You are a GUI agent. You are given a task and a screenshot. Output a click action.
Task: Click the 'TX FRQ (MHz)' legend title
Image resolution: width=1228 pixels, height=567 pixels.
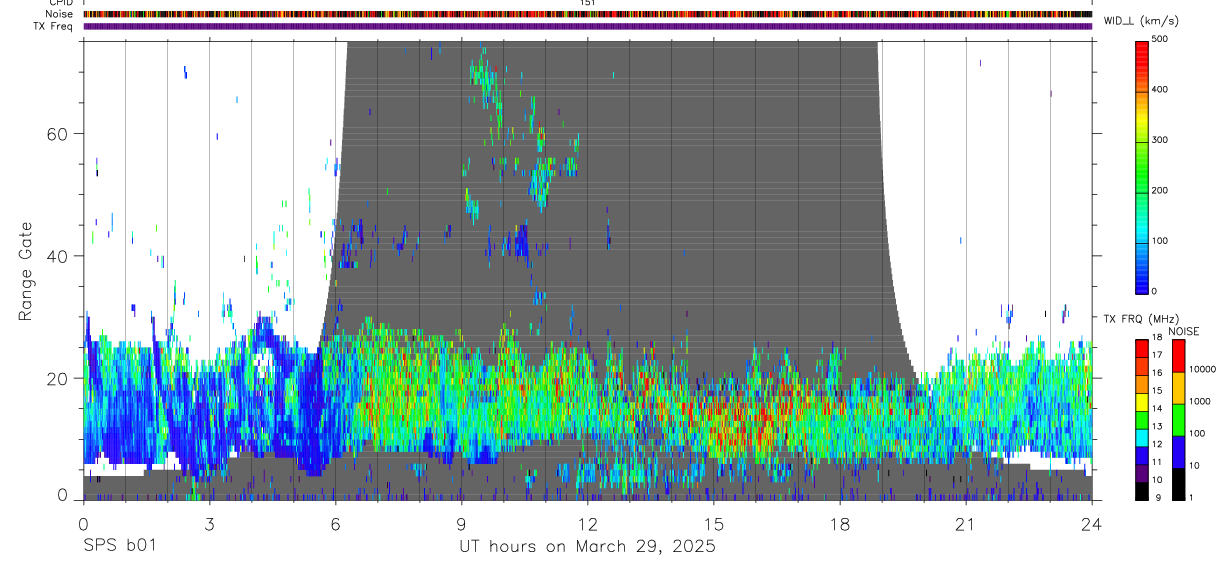point(1140,318)
